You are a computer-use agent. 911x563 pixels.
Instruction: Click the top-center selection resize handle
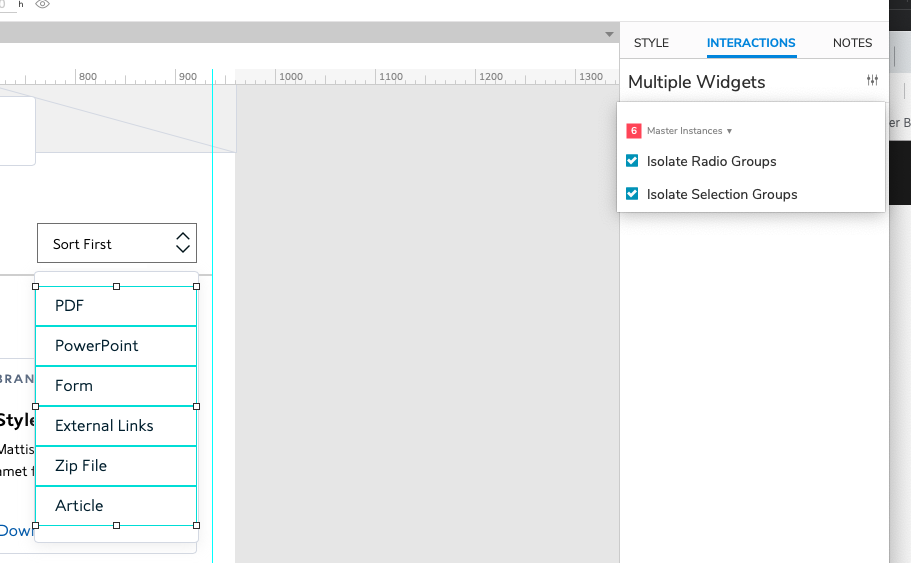coord(116,287)
